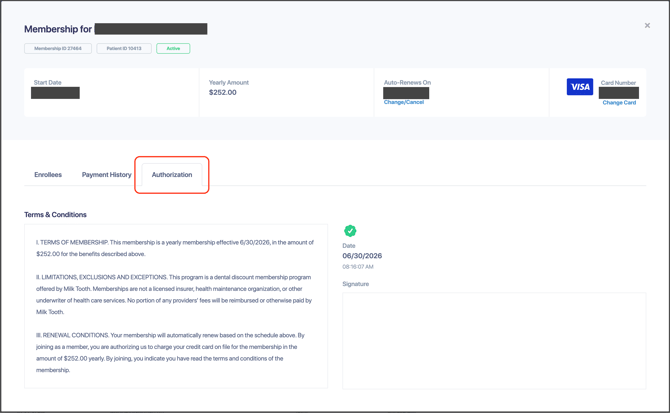Click the redacted Start Date value
Viewport: 670px width, 413px height.
click(55, 93)
